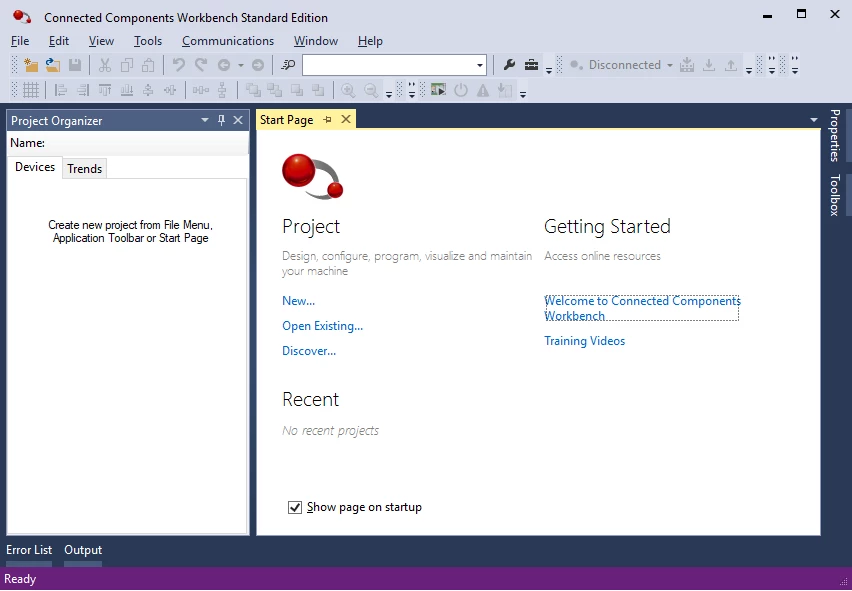Expand overflow options after Zoom Out icon
This screenshot has height=591, width=852.
tap(389, 95)
